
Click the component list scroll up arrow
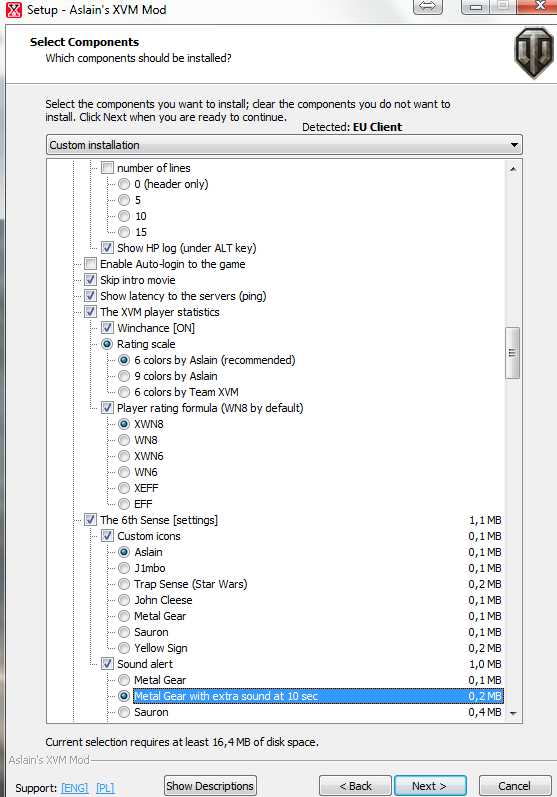pos(513,169)
